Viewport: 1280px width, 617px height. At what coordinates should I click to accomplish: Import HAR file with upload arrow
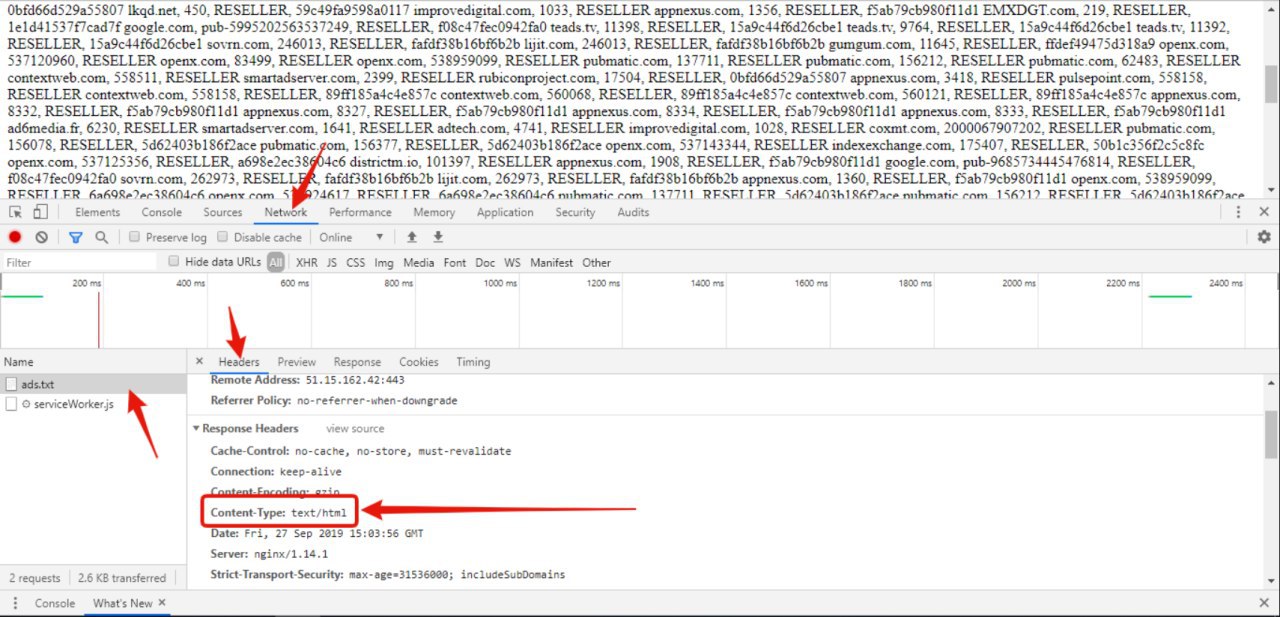pyautogui.click(x=411, y=237)
